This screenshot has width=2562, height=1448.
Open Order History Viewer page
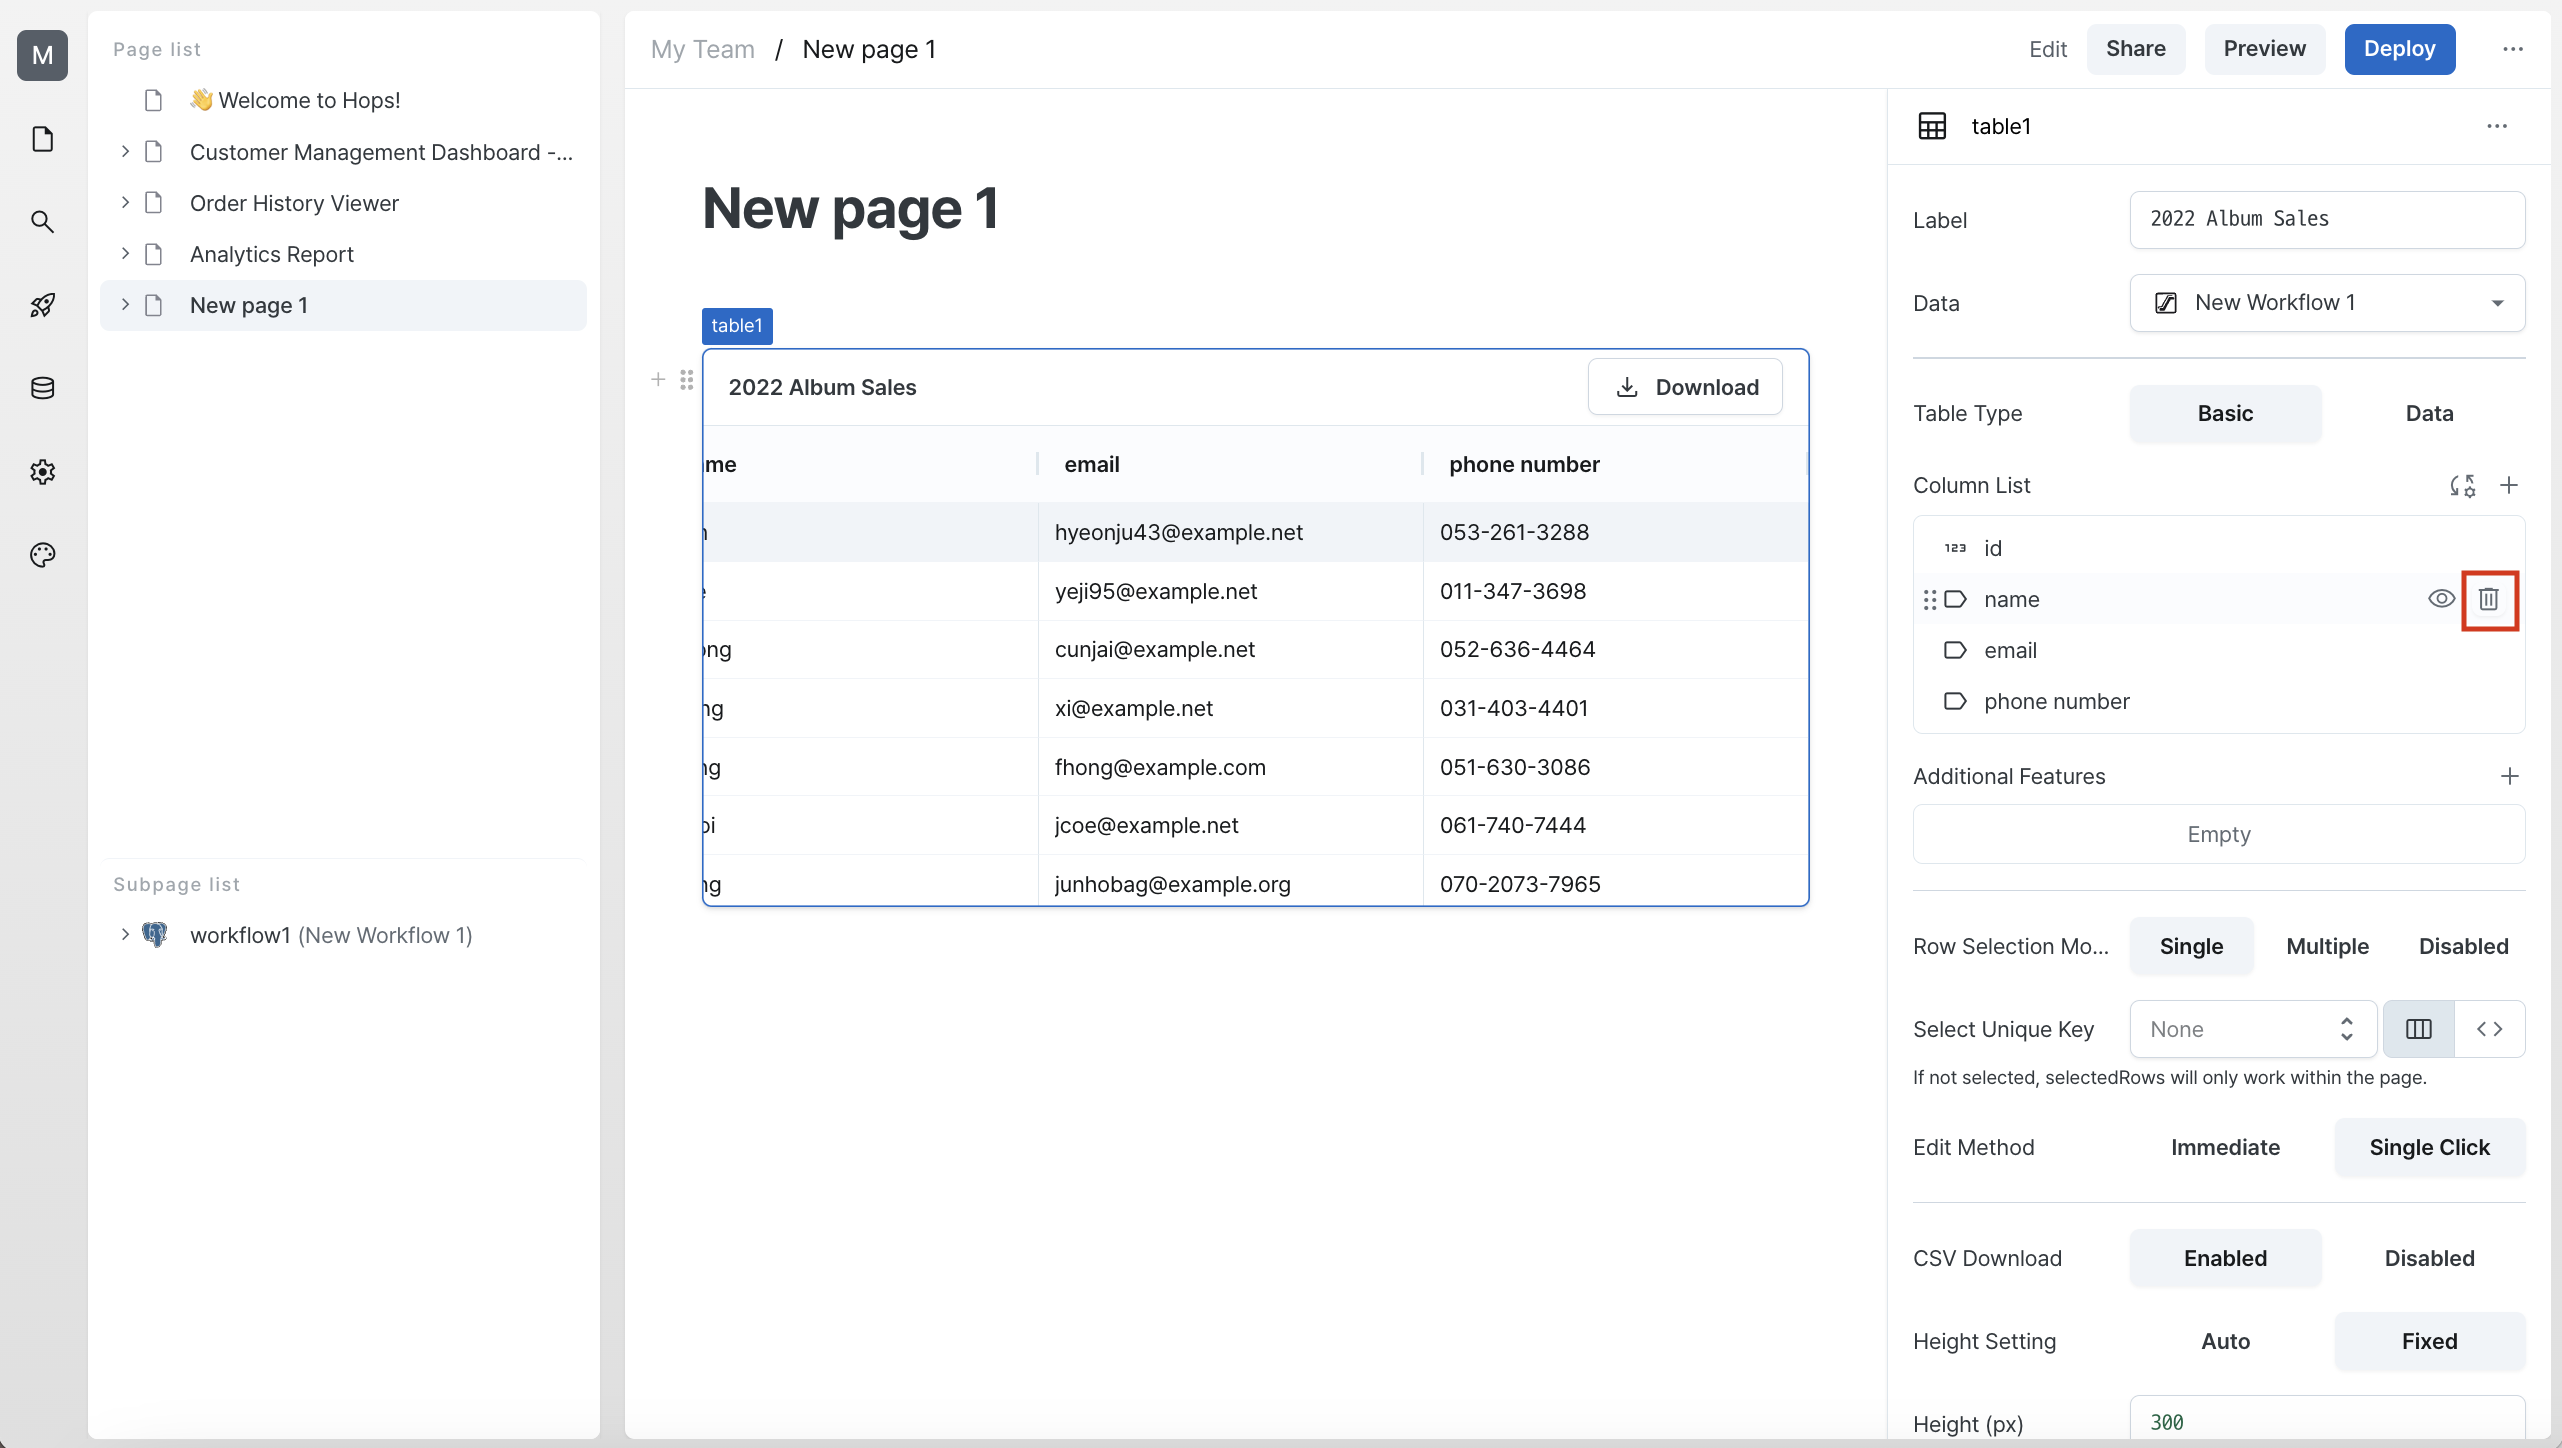pos(343,203)
